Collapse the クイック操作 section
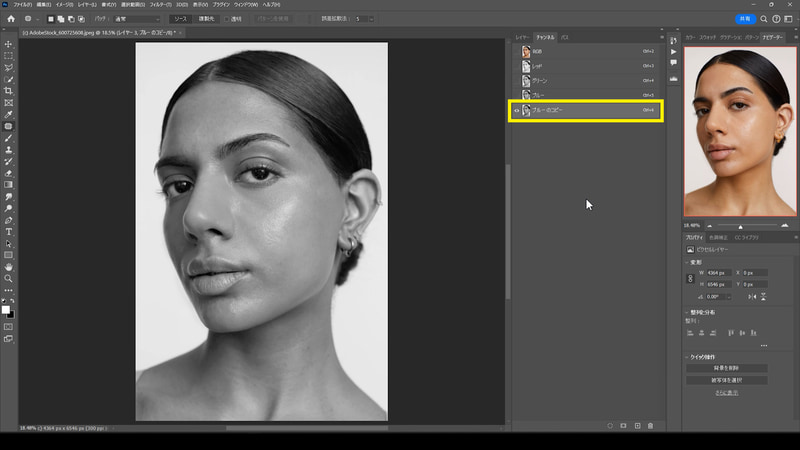 (688, 356)
